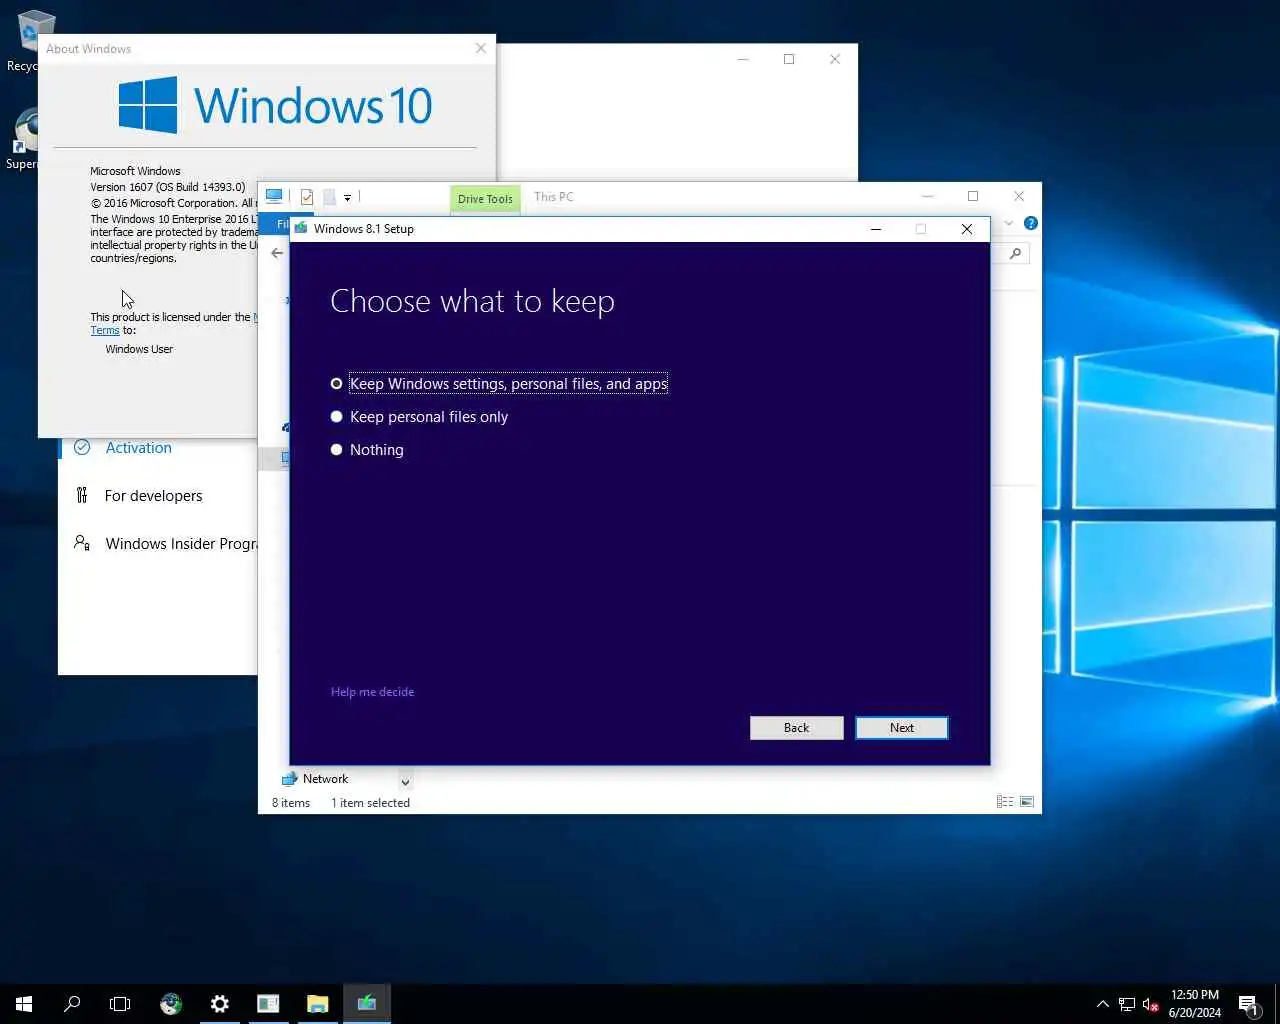
Task: Go back with the Explorer back arrow
Action: click(x=277, y=253)
